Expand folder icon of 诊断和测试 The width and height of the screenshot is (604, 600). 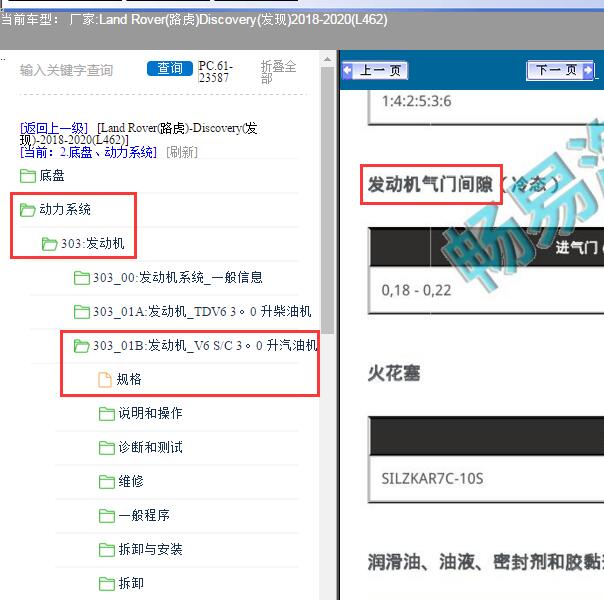click(107, 447)
